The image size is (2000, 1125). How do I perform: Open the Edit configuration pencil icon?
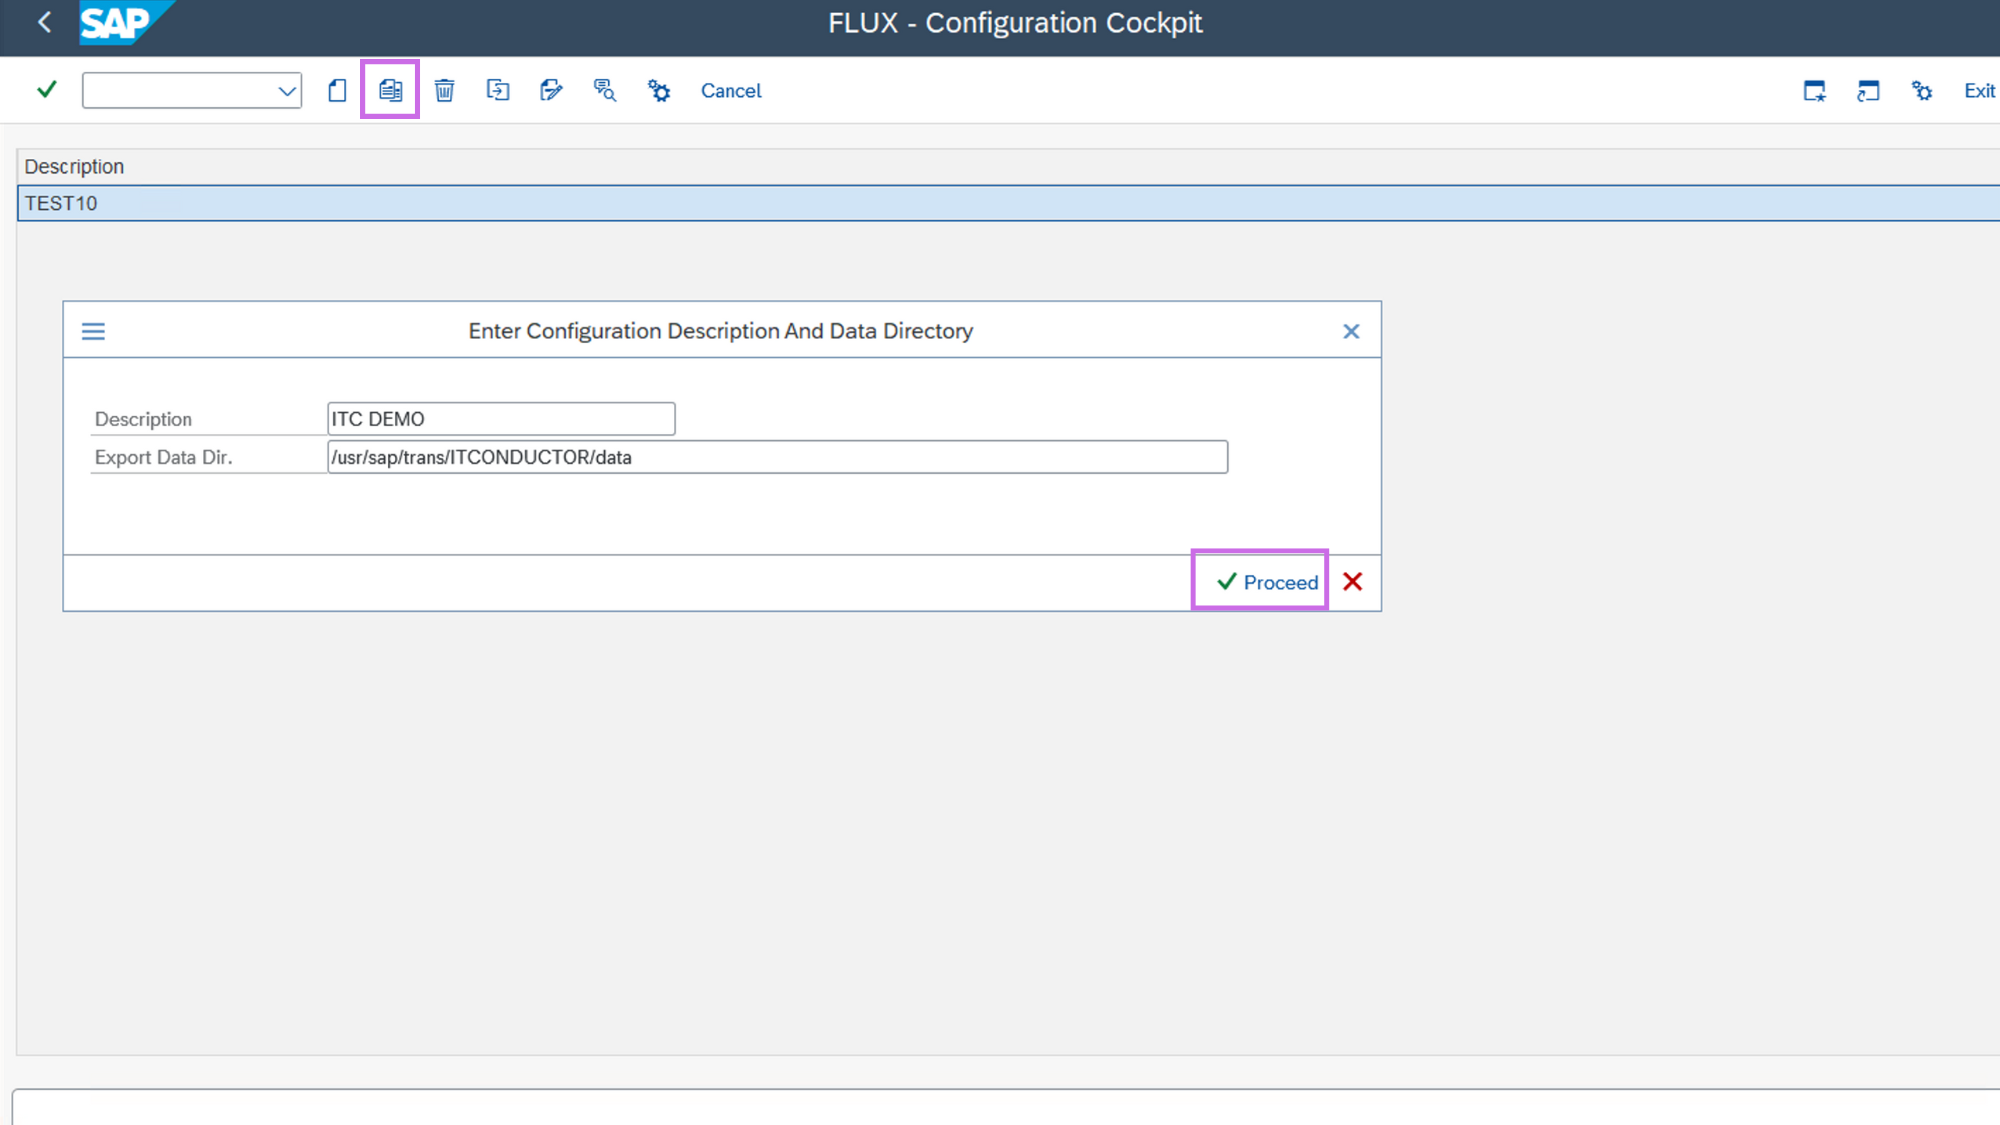(551, 90)
